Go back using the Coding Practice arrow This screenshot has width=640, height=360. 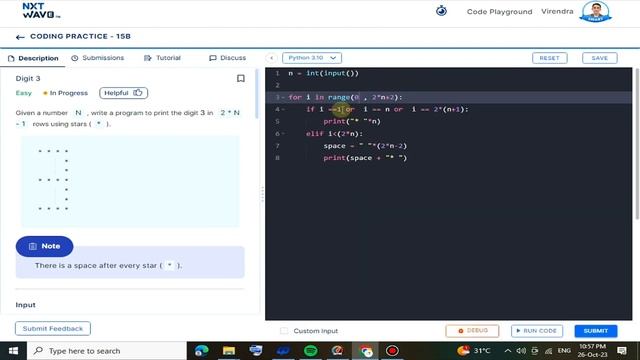(20, 37)
